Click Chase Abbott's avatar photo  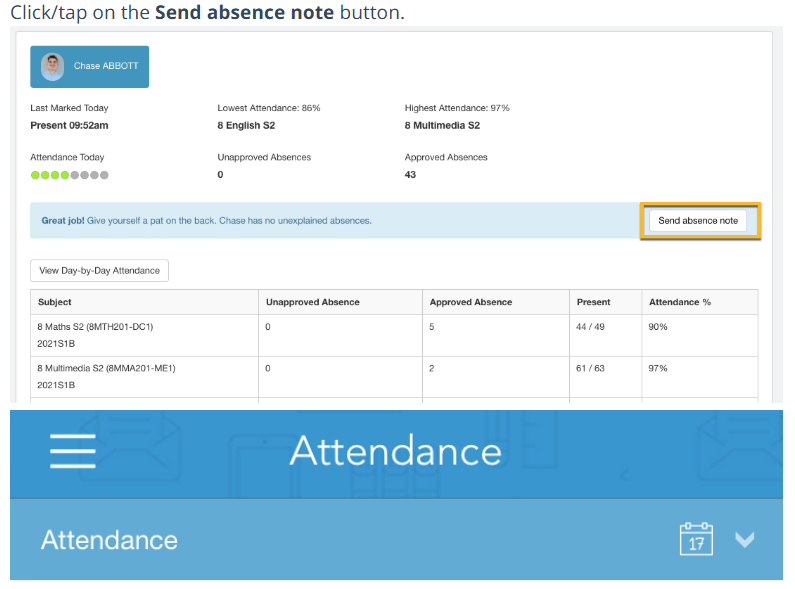pos(53,67)
